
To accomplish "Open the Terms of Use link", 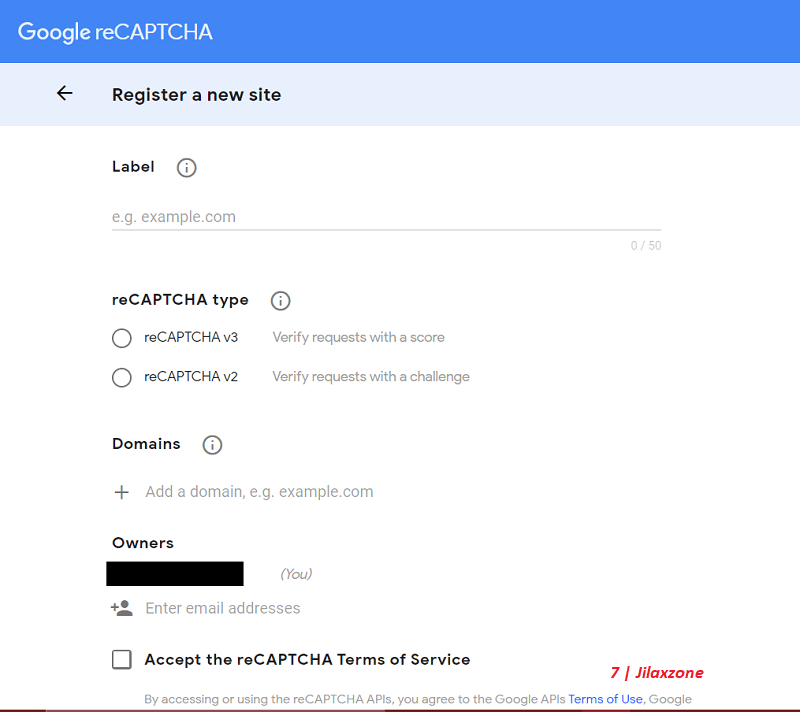I will 605,699.
